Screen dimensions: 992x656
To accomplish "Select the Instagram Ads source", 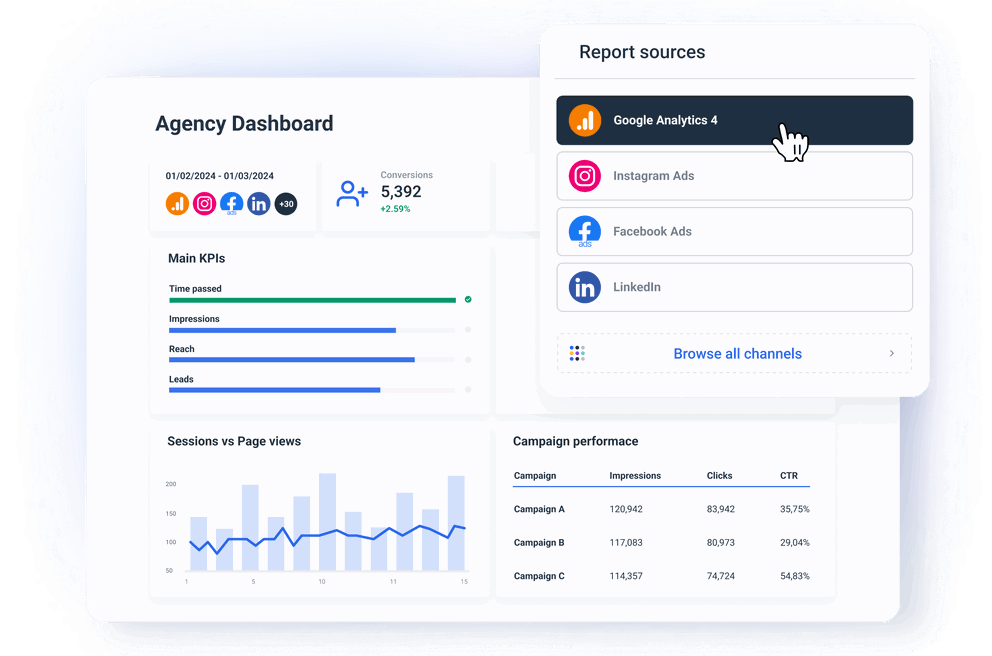I will point(735,176).
